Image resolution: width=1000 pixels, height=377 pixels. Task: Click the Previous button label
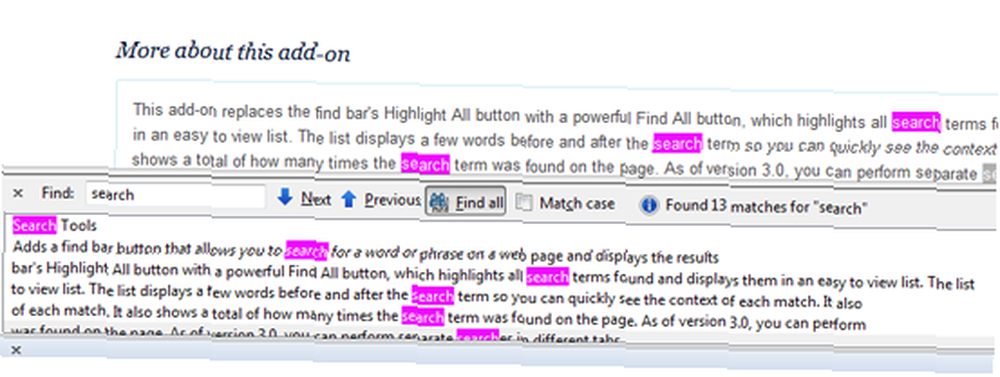click(x=392, y=201)
